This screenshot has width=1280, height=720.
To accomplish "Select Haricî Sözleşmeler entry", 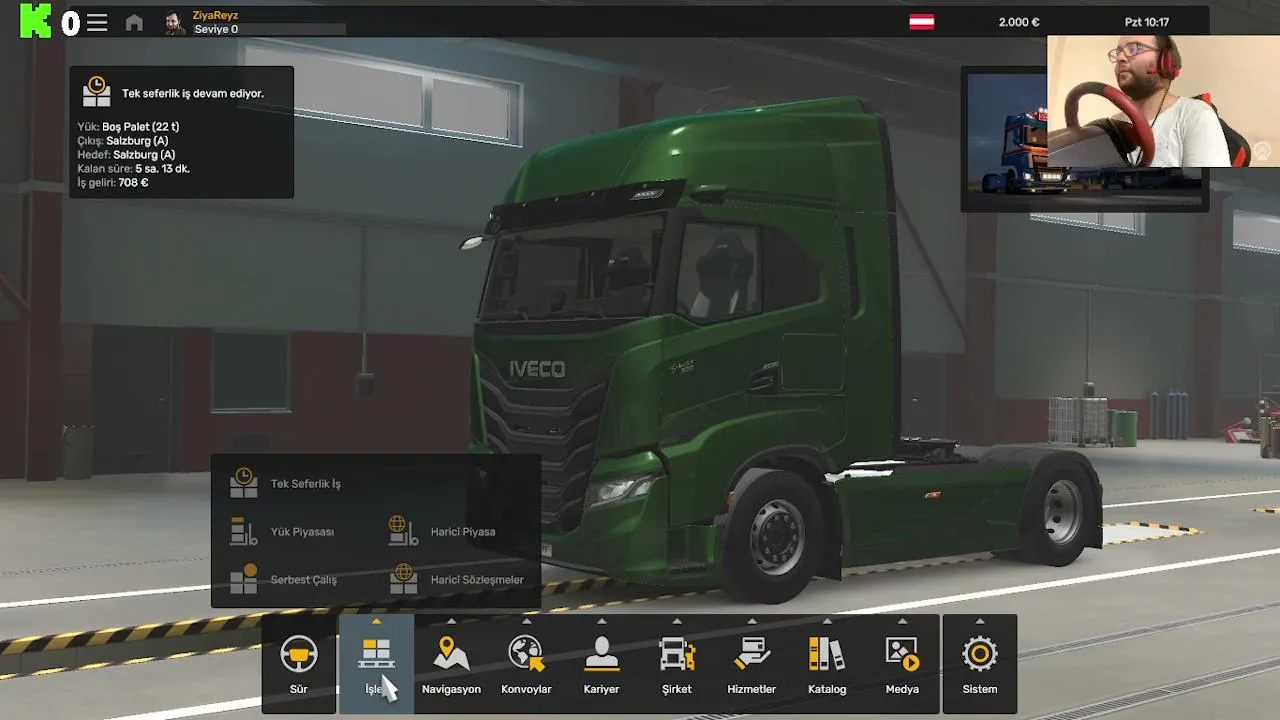I will [x=457, y=579].
